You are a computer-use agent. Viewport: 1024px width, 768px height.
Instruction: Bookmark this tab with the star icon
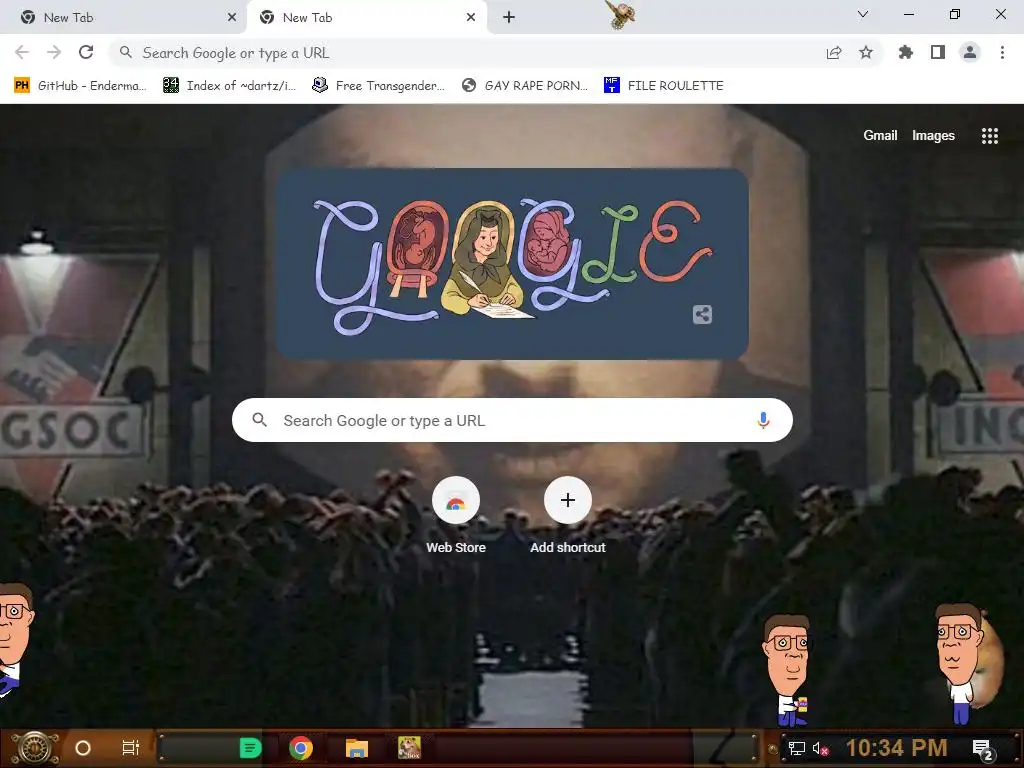coord(866,52)
